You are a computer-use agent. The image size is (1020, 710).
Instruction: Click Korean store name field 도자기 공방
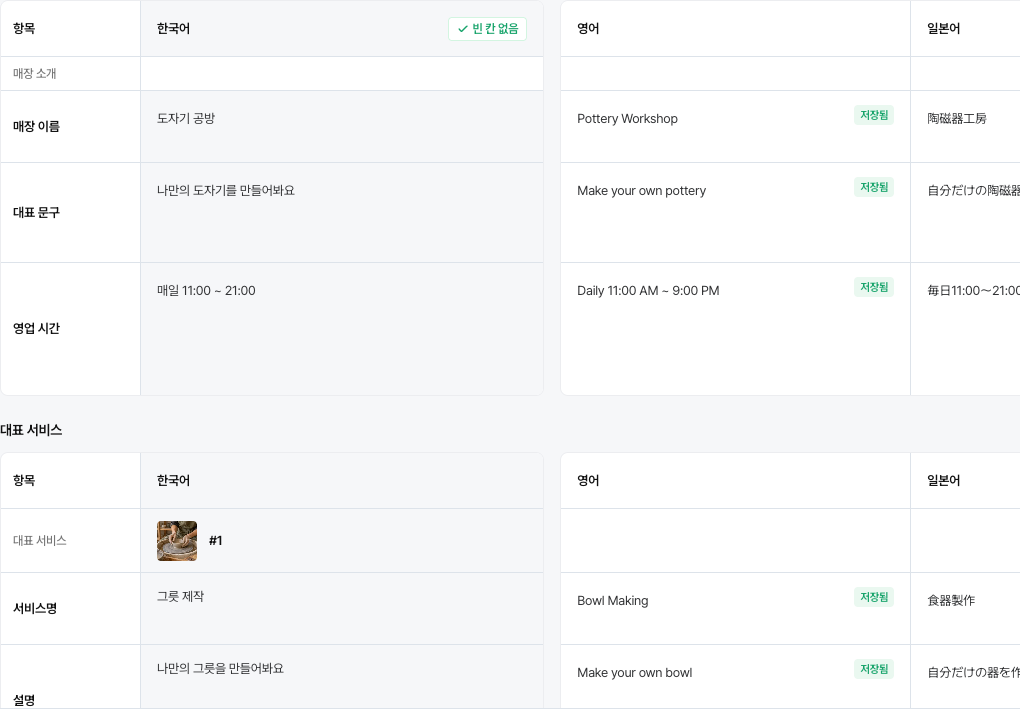342,126
